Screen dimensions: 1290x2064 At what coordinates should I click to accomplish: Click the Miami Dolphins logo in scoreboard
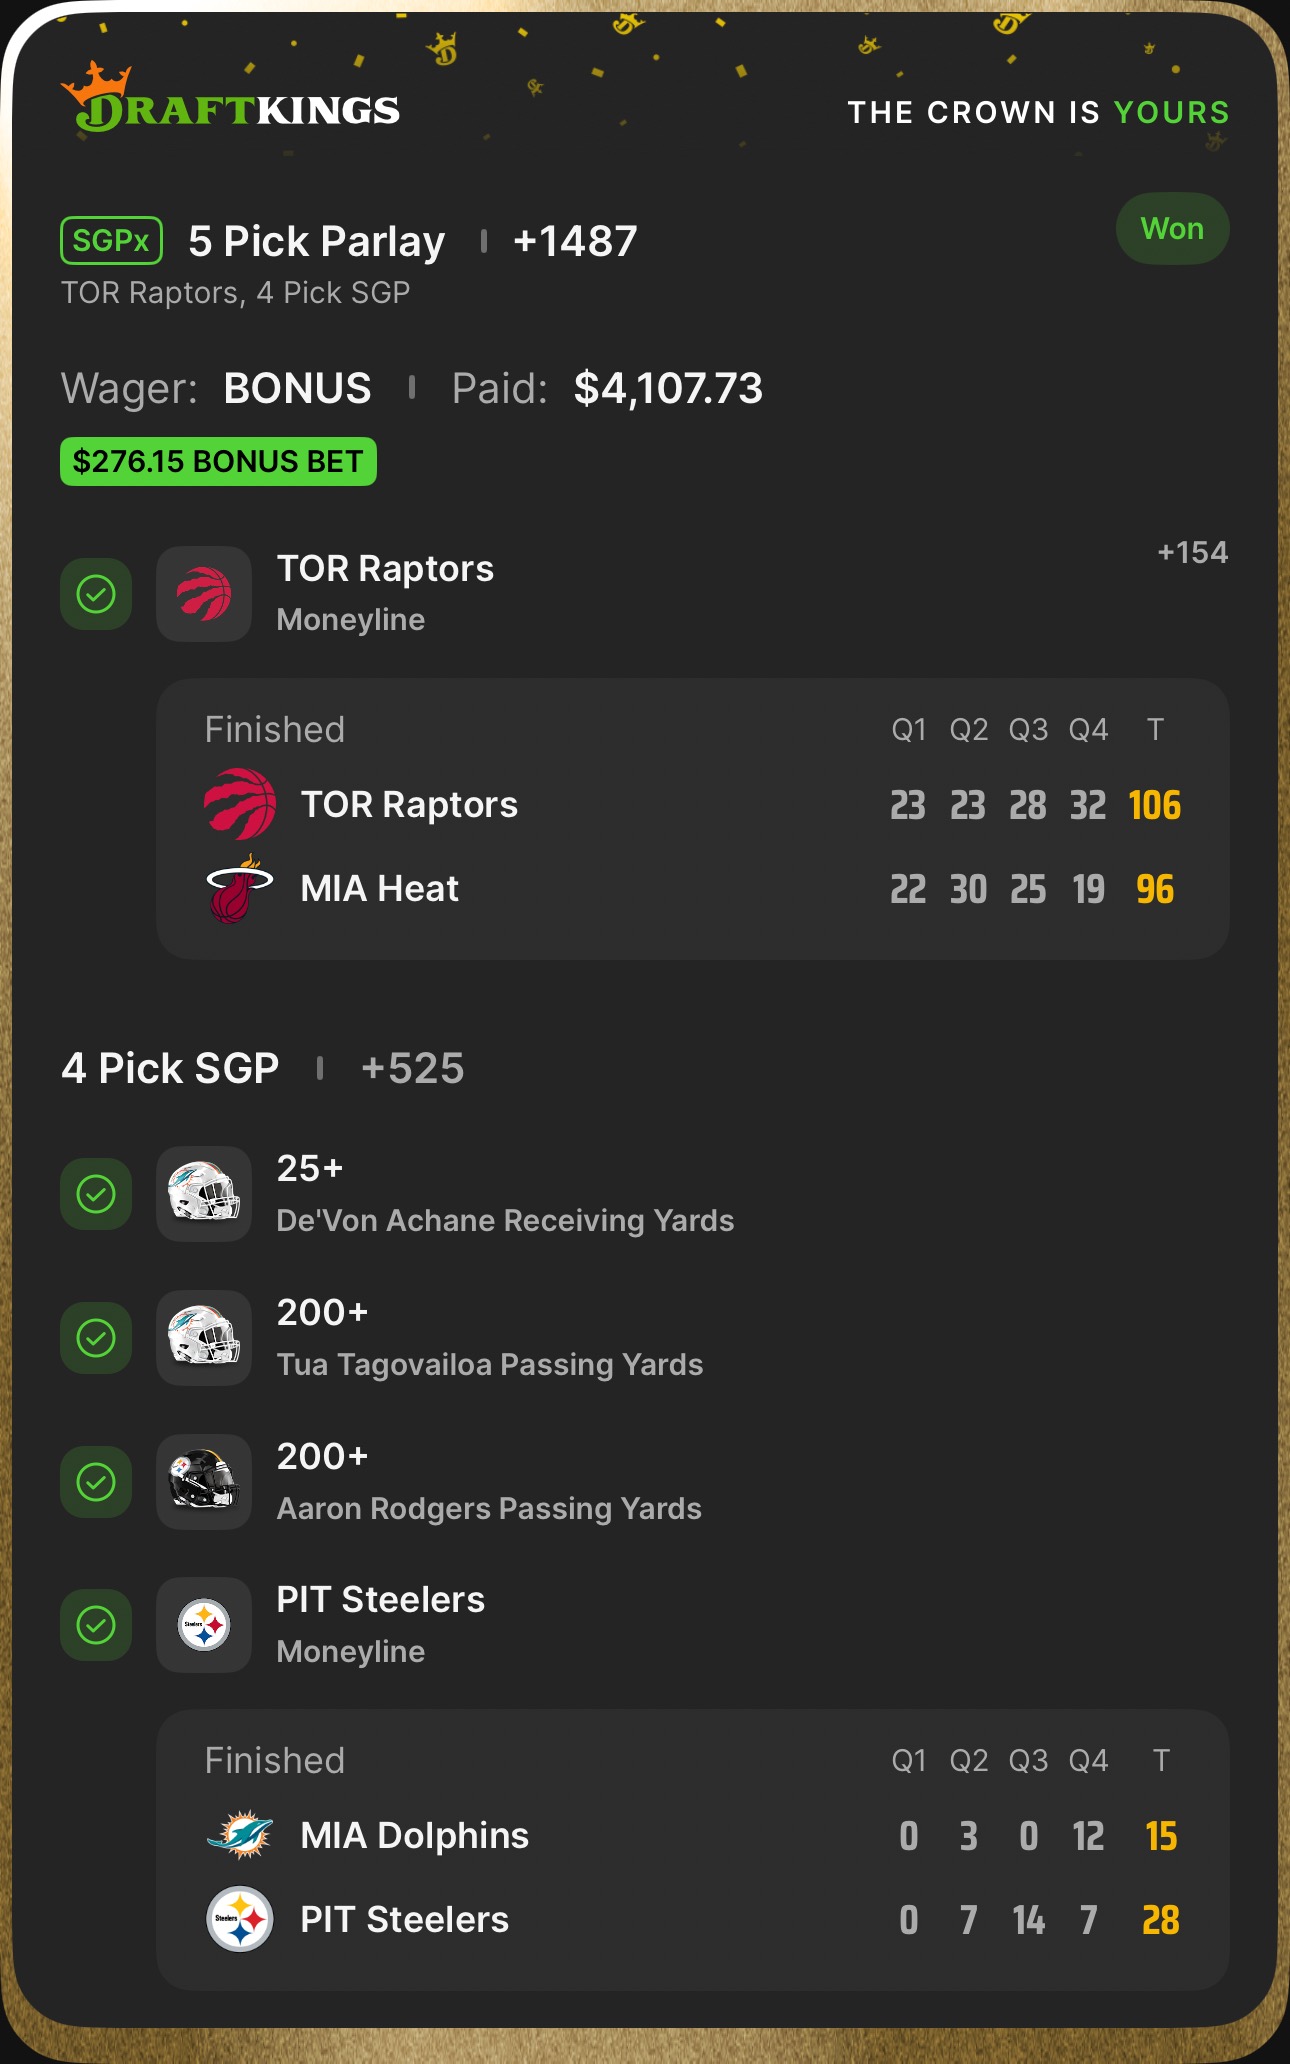pyautogui.click(x=240, y=1835)
